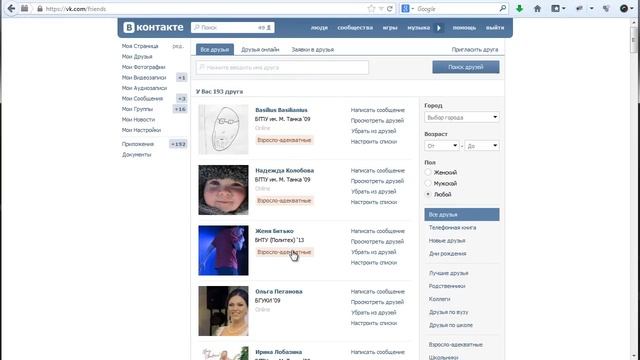Click the friend name search input field

pos(282,67)
